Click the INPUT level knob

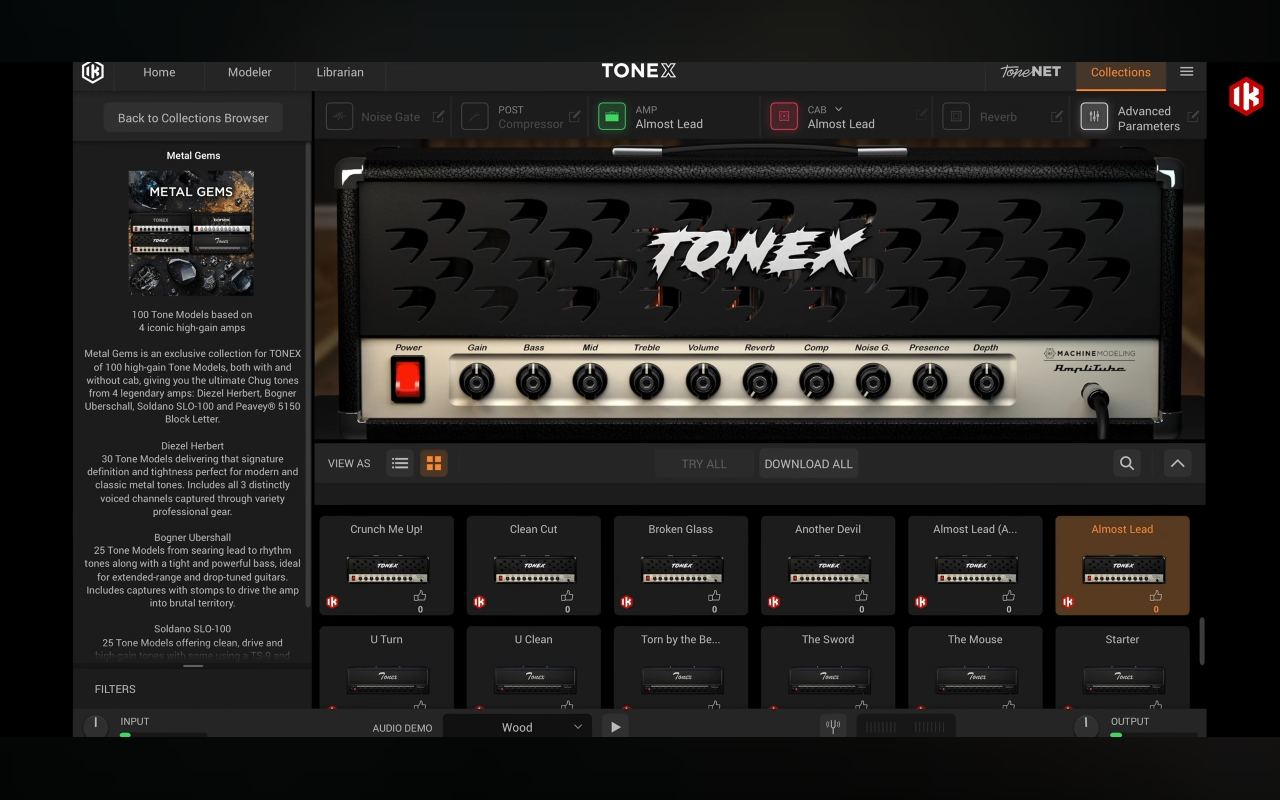(96, 725)
